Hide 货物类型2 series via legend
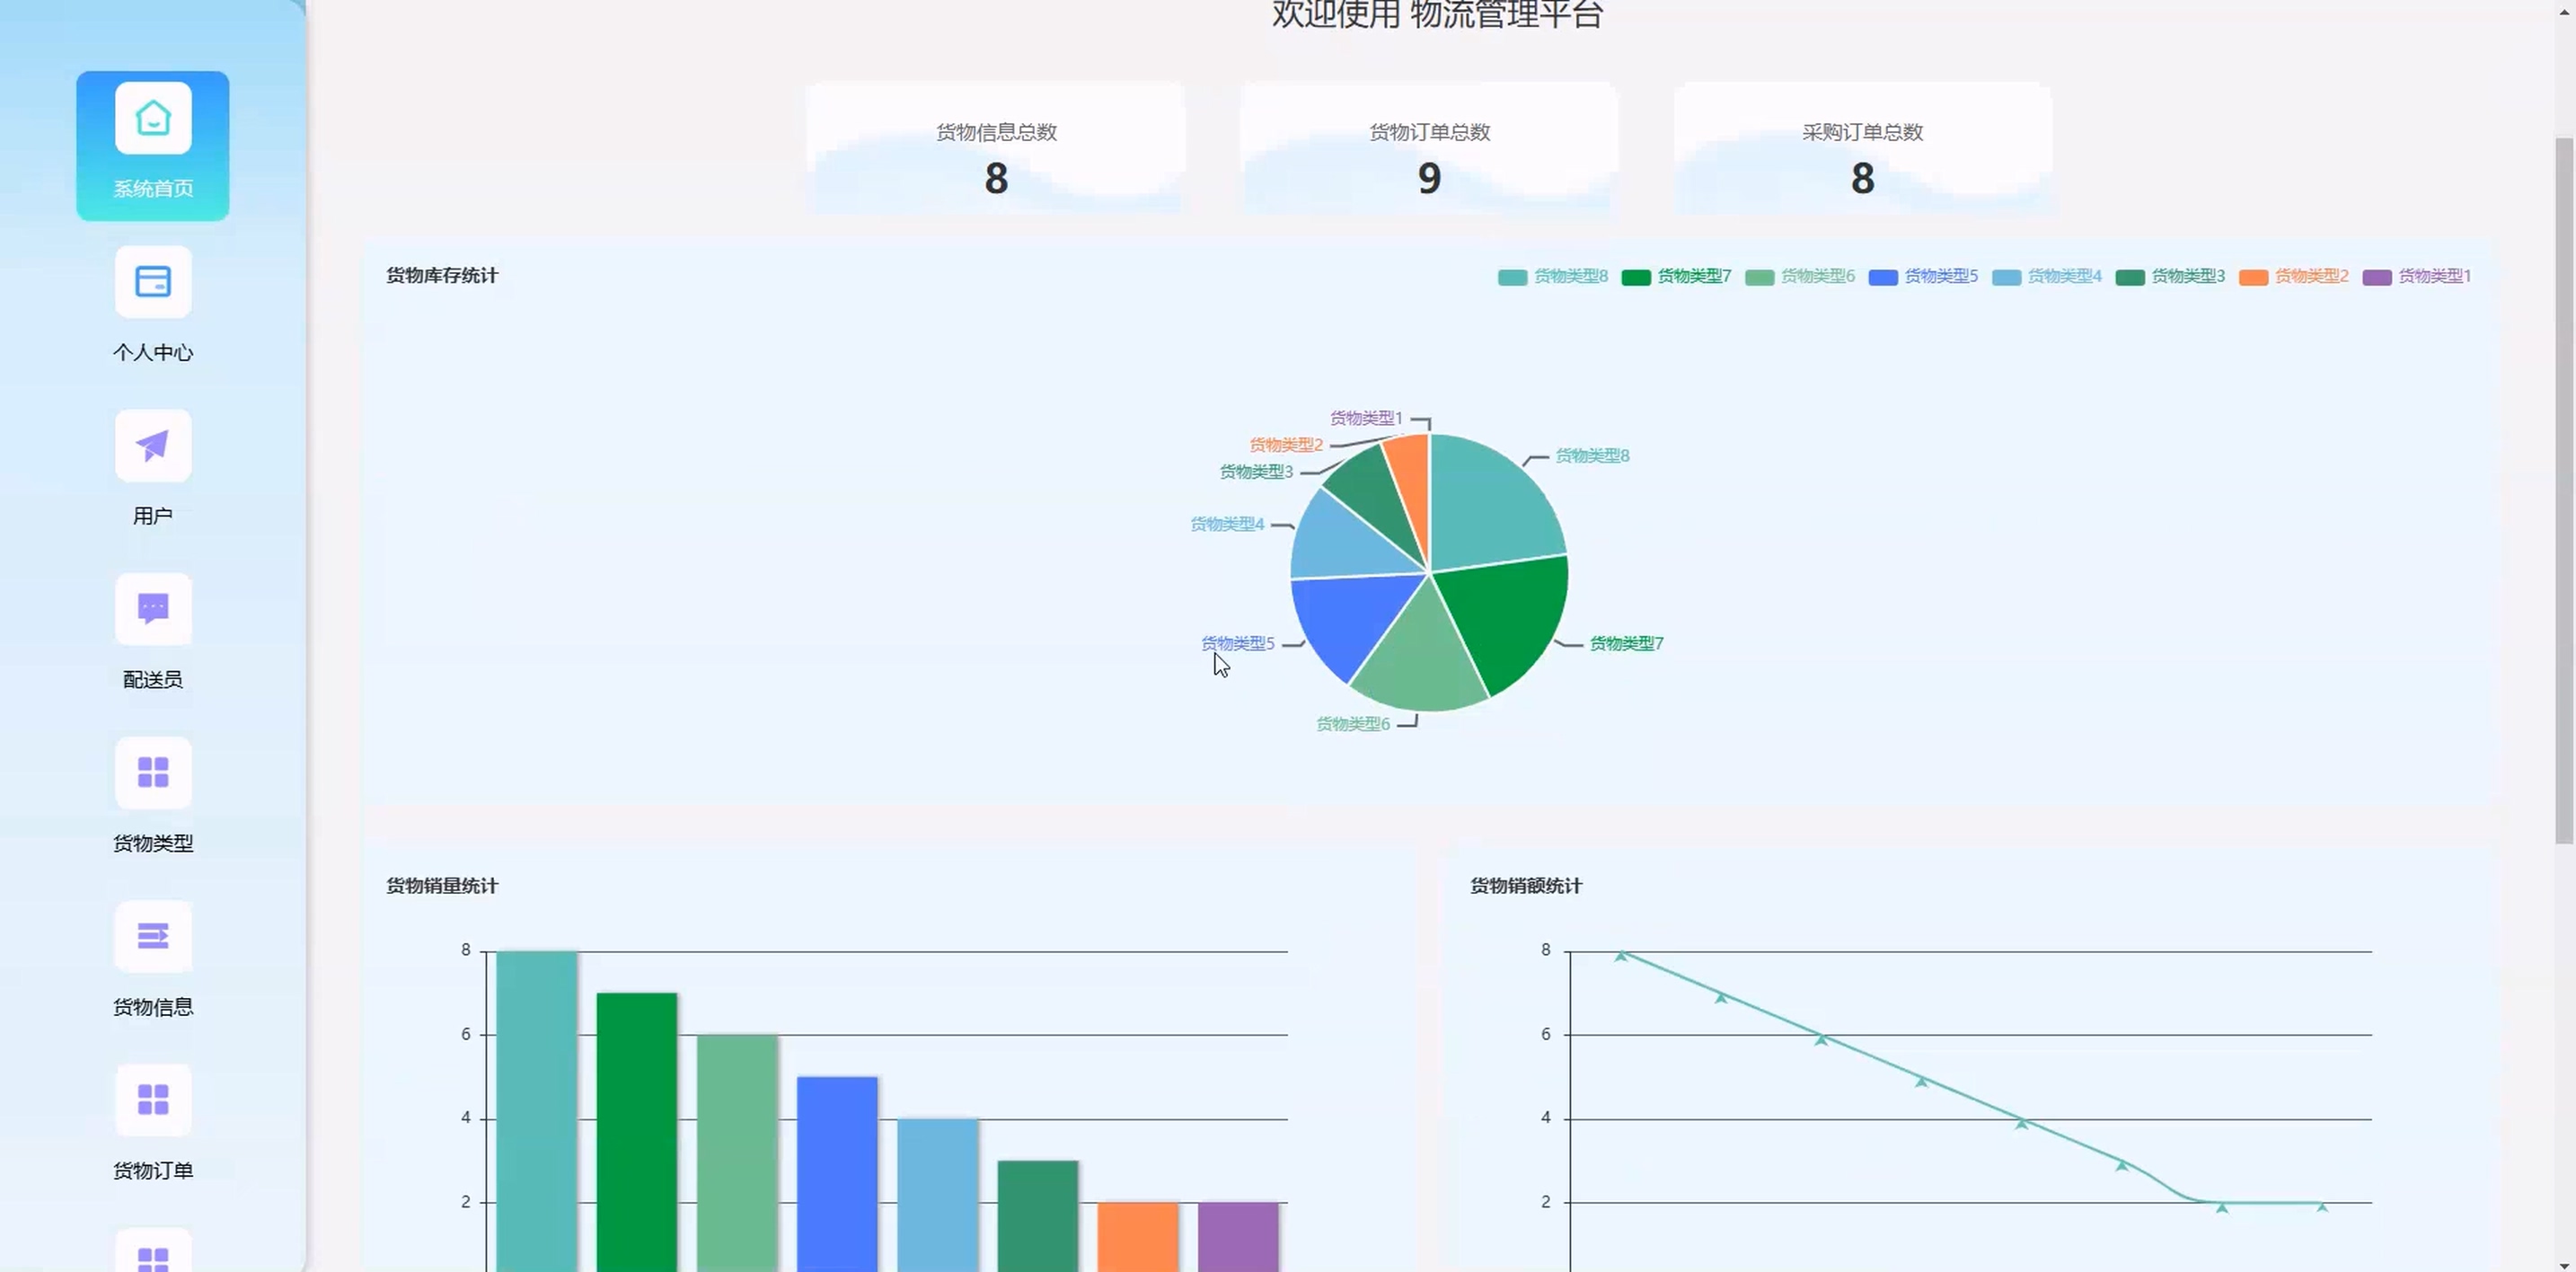 click(x=2293, y=277)
